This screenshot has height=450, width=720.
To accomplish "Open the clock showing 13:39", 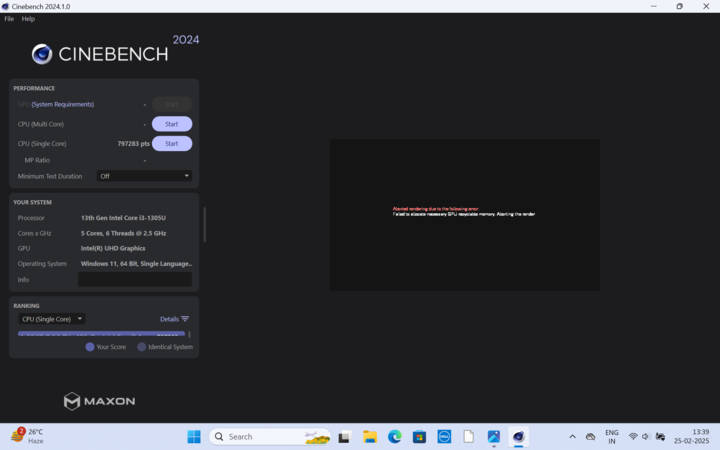I will point(692,437).
